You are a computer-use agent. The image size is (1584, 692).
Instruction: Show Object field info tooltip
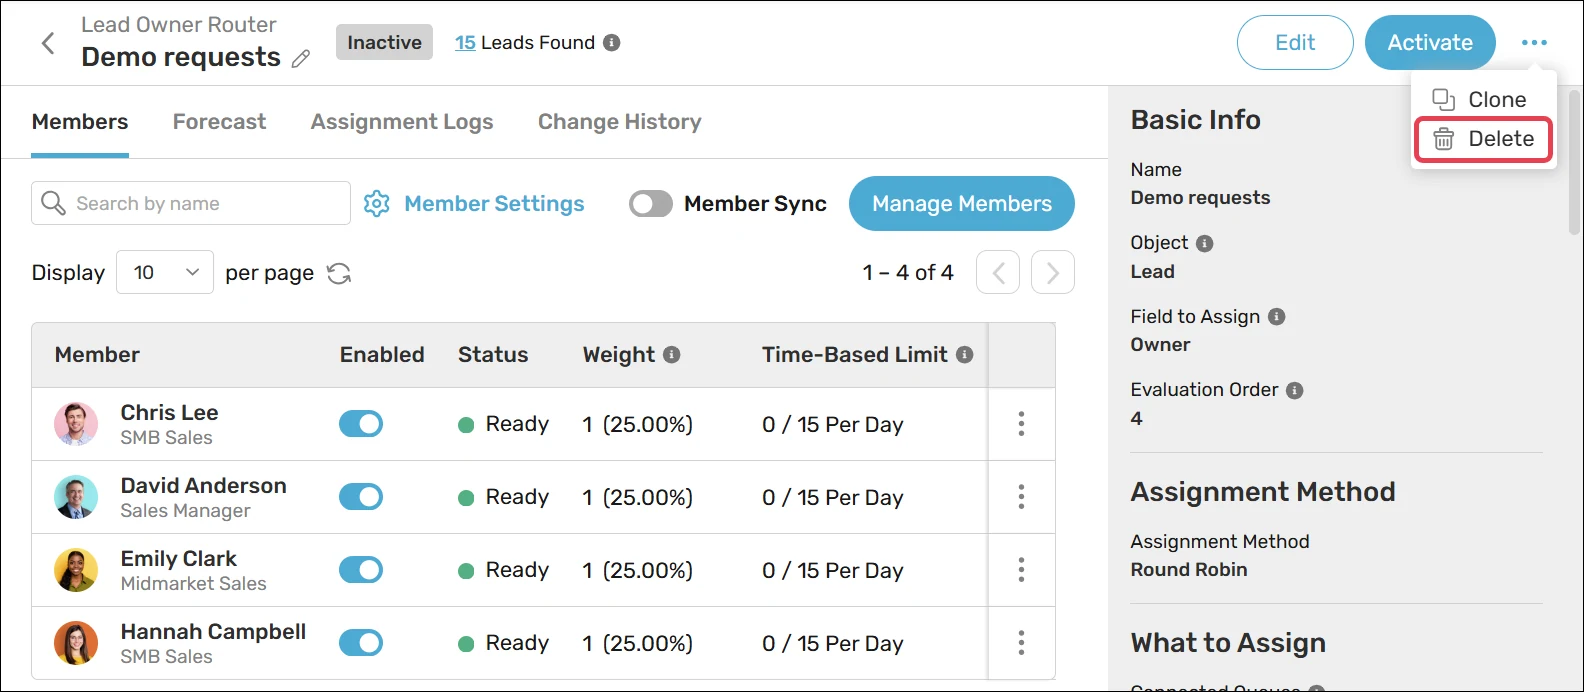(x=1205, y=244)
